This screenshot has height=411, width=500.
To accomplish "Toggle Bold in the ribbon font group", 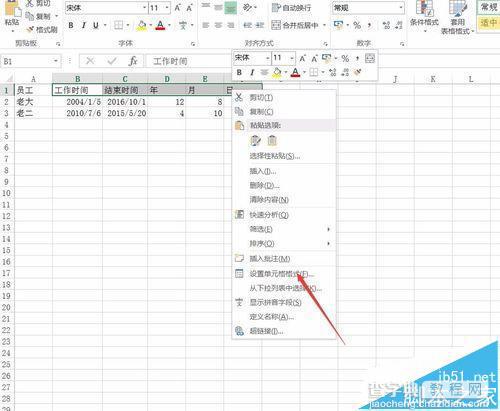I will coord(71,25).
